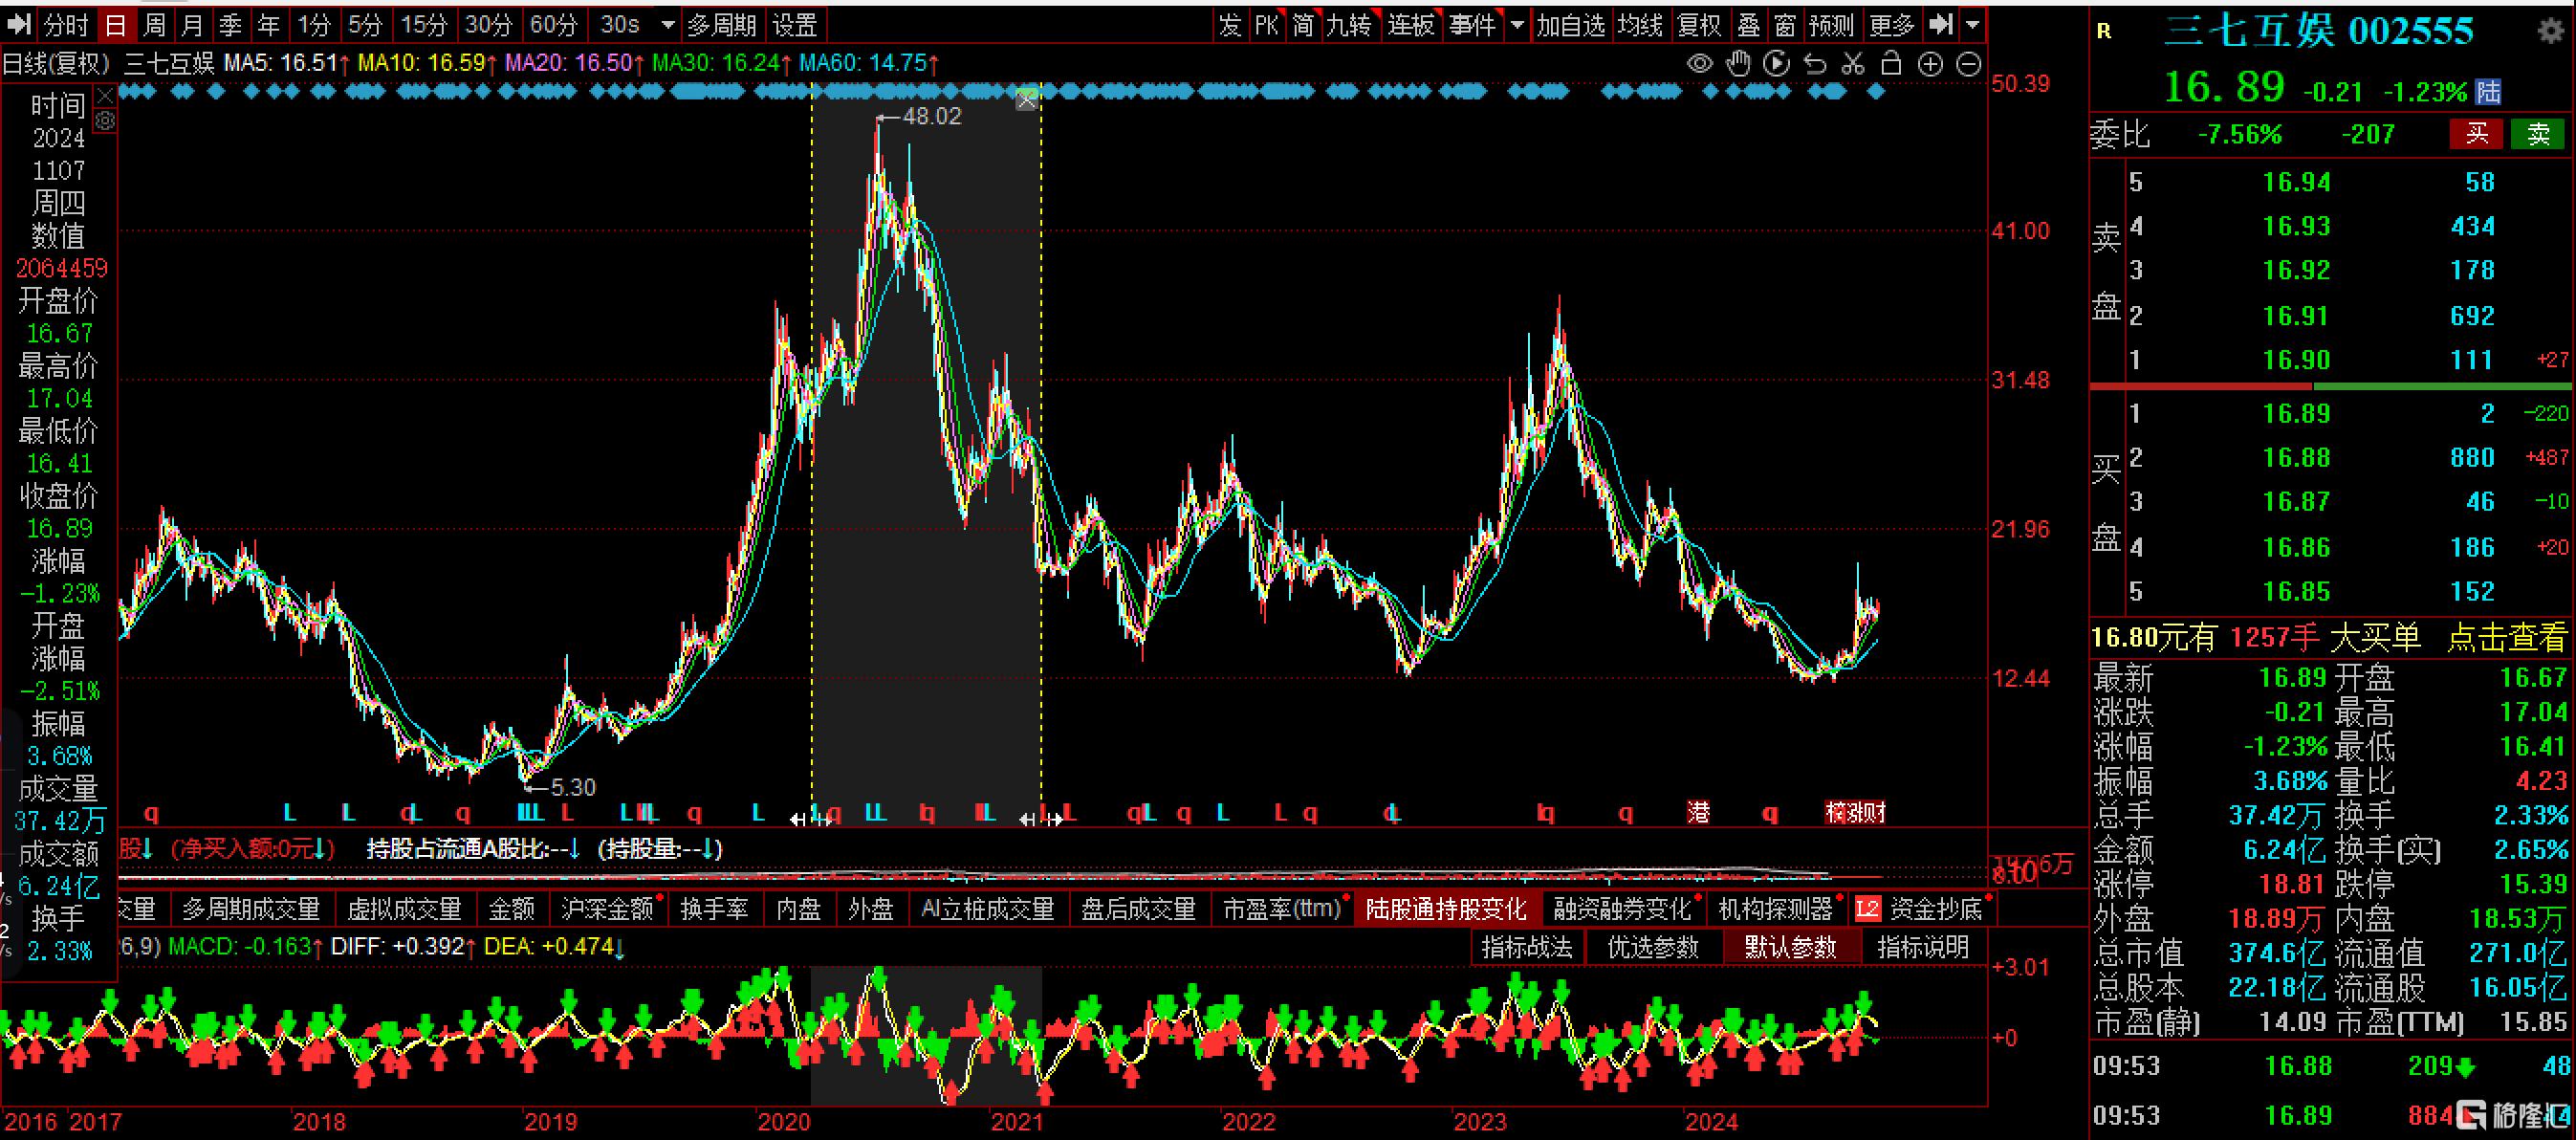Select 换手率 indicator tab

click(715, 909)
